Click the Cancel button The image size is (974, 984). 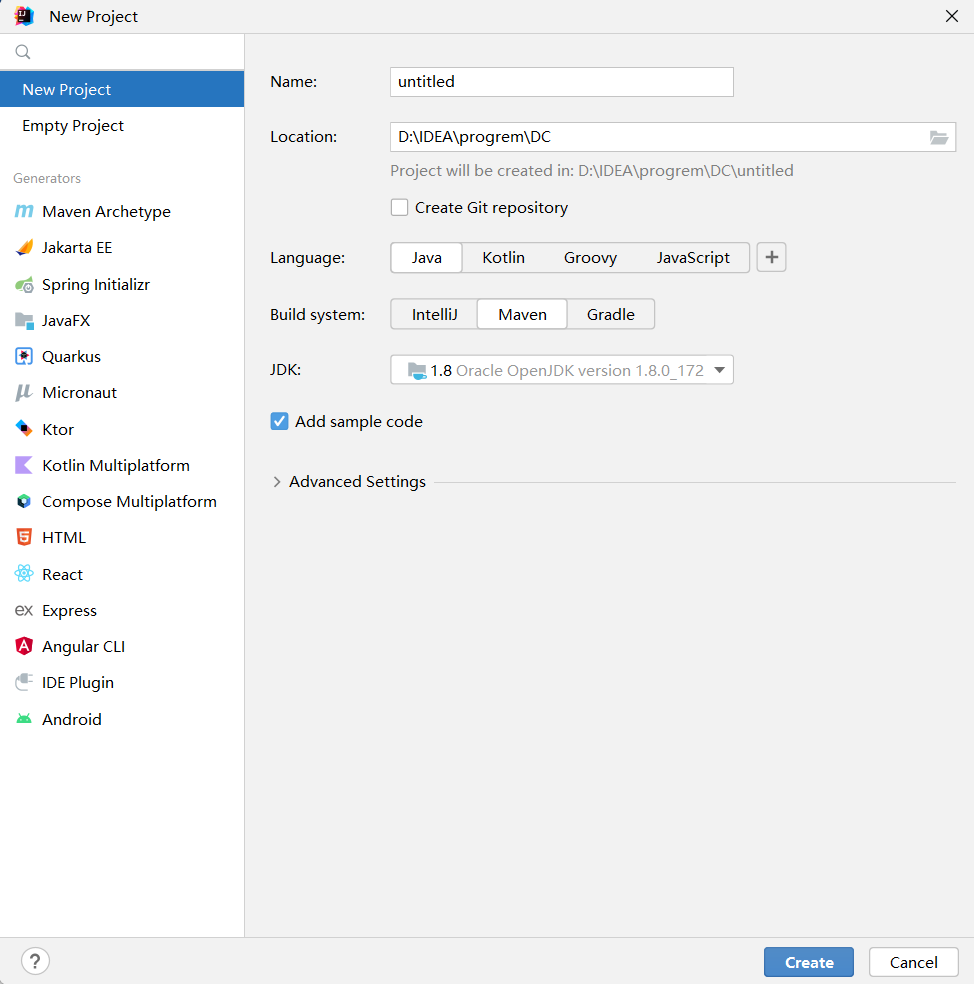914,962
